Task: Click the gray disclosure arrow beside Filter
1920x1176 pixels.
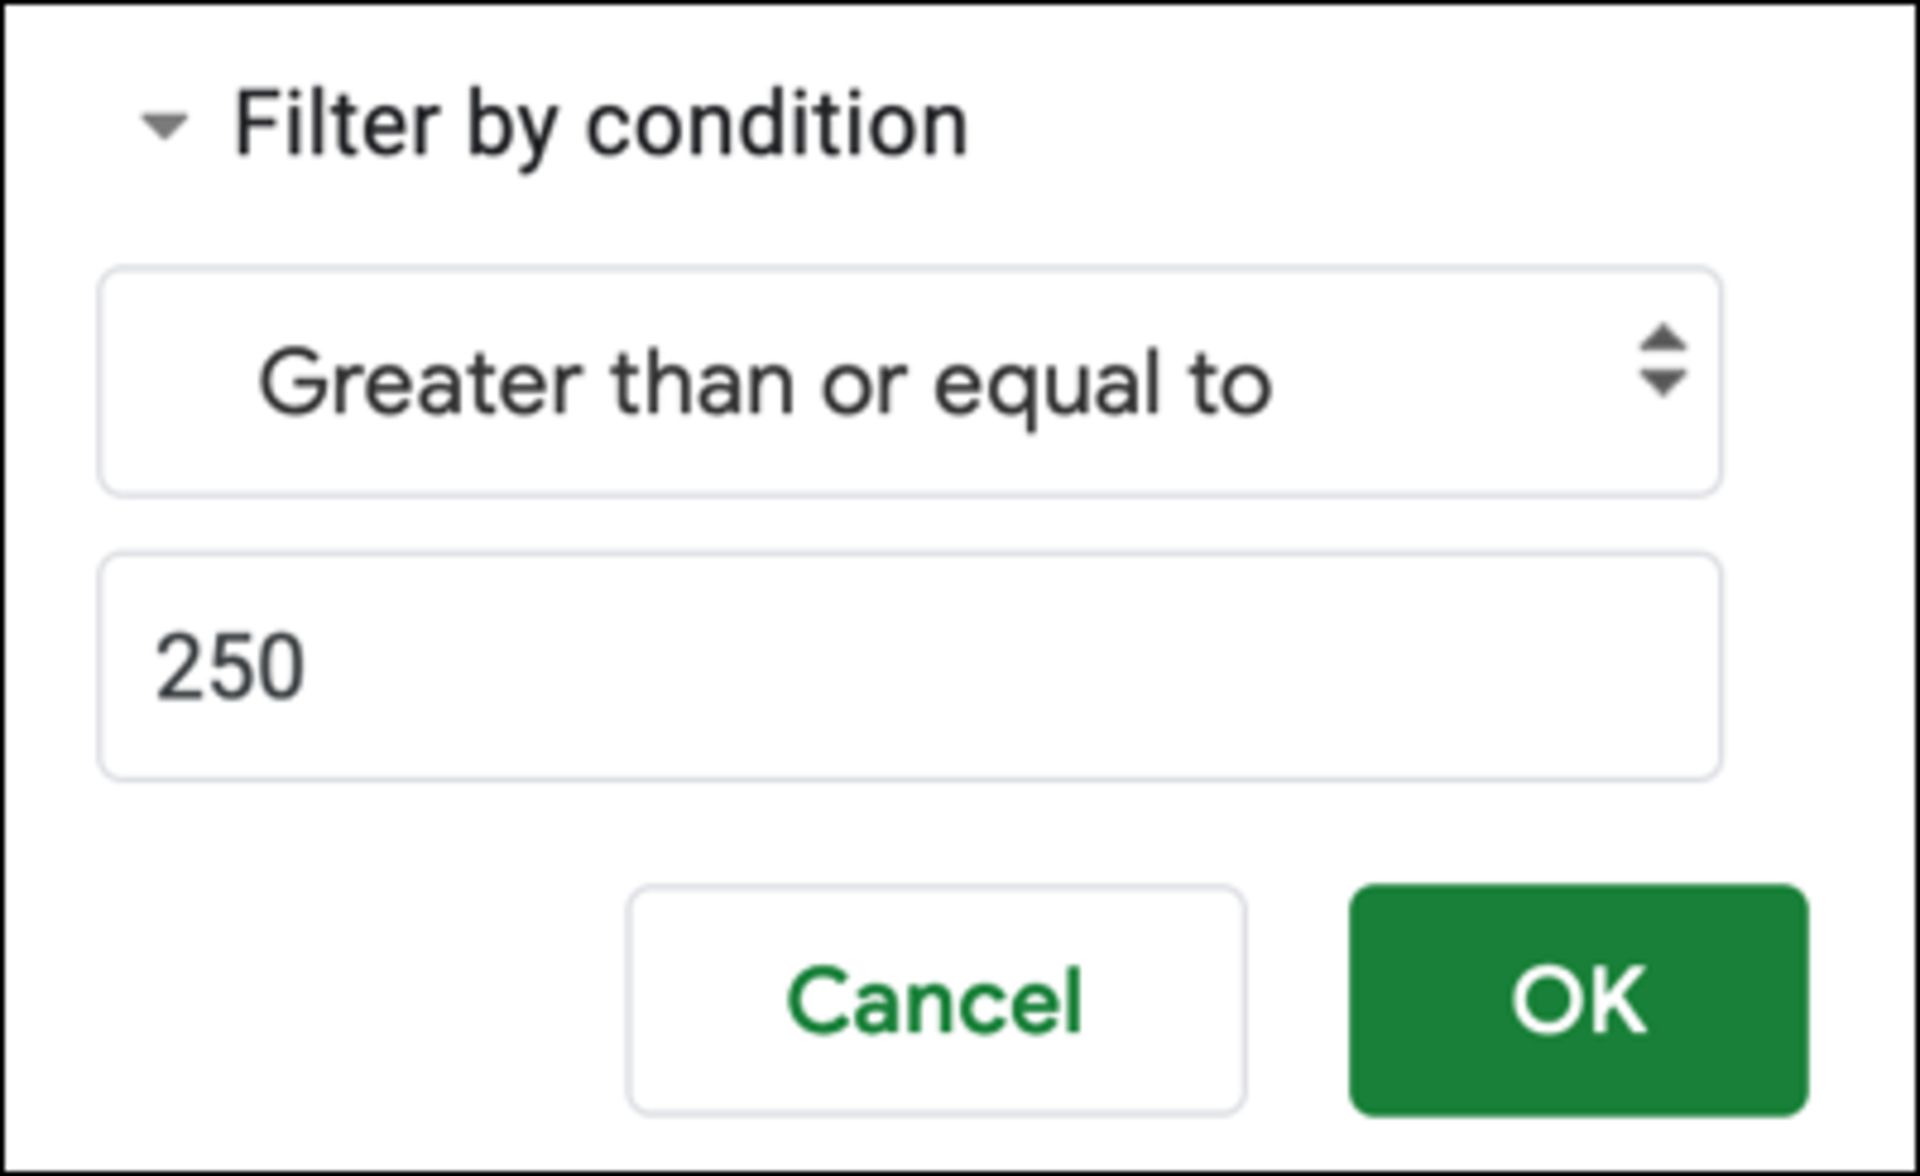Action: [164, 126]
